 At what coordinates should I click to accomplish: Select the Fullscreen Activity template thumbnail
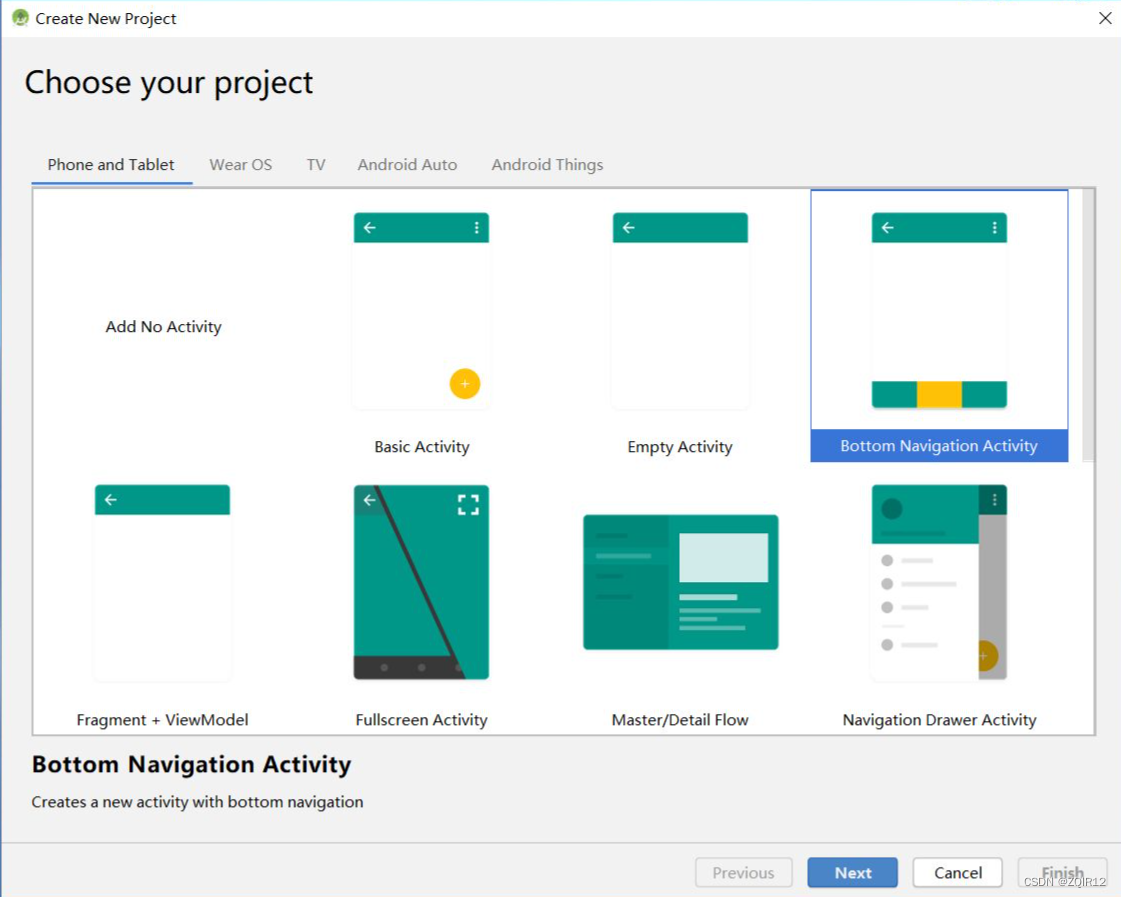(421, 583)
